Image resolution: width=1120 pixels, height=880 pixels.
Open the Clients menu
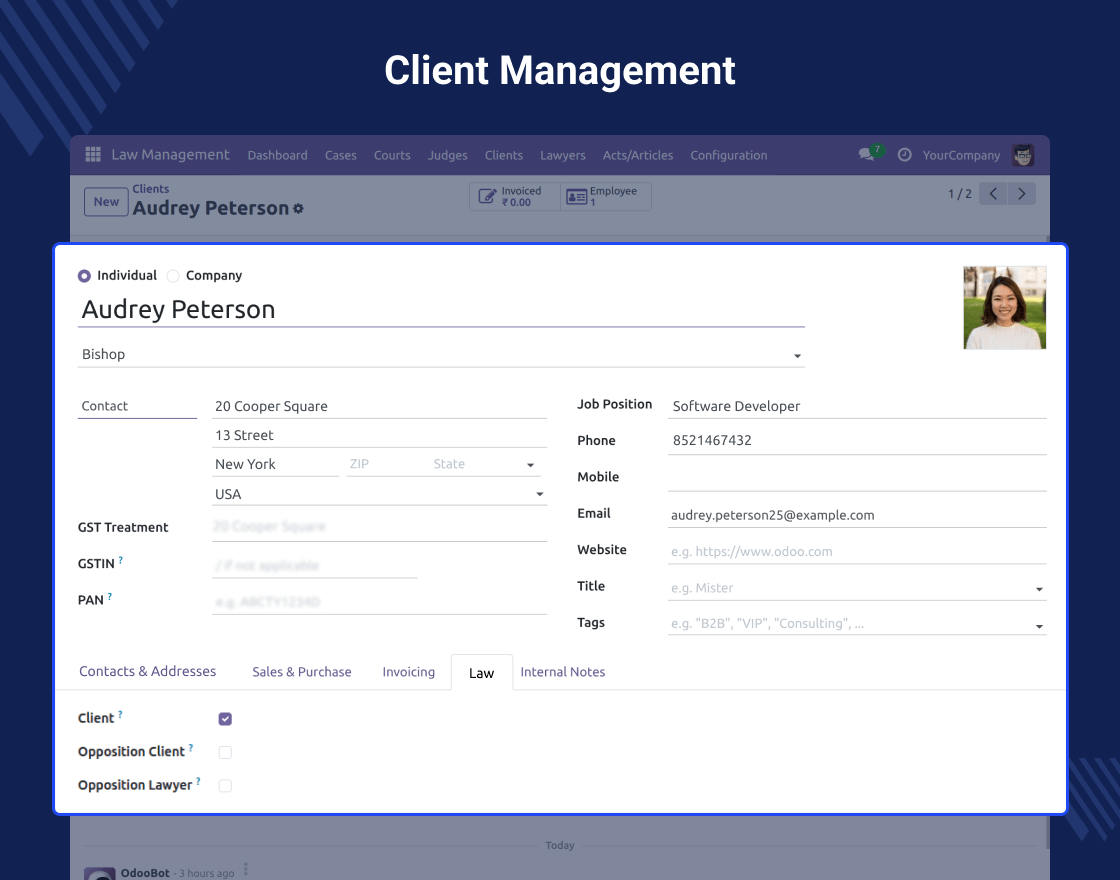pos(504,155)
